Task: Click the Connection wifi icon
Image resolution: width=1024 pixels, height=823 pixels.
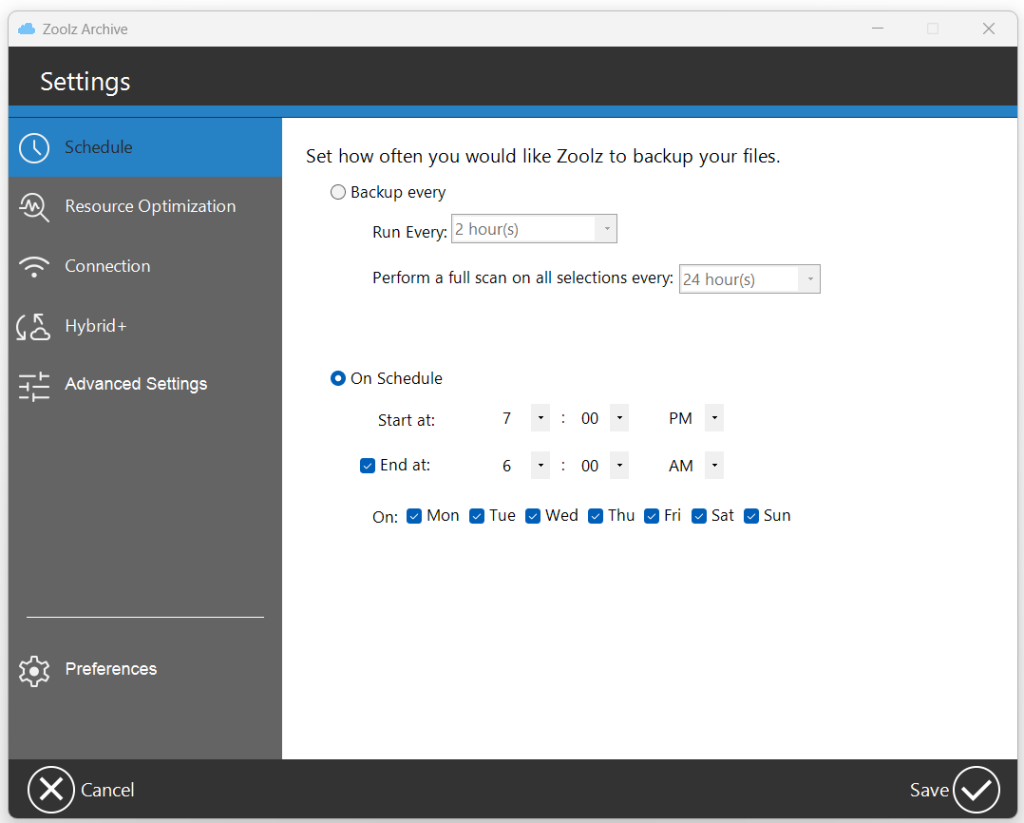Action: [x=33, y=266]
